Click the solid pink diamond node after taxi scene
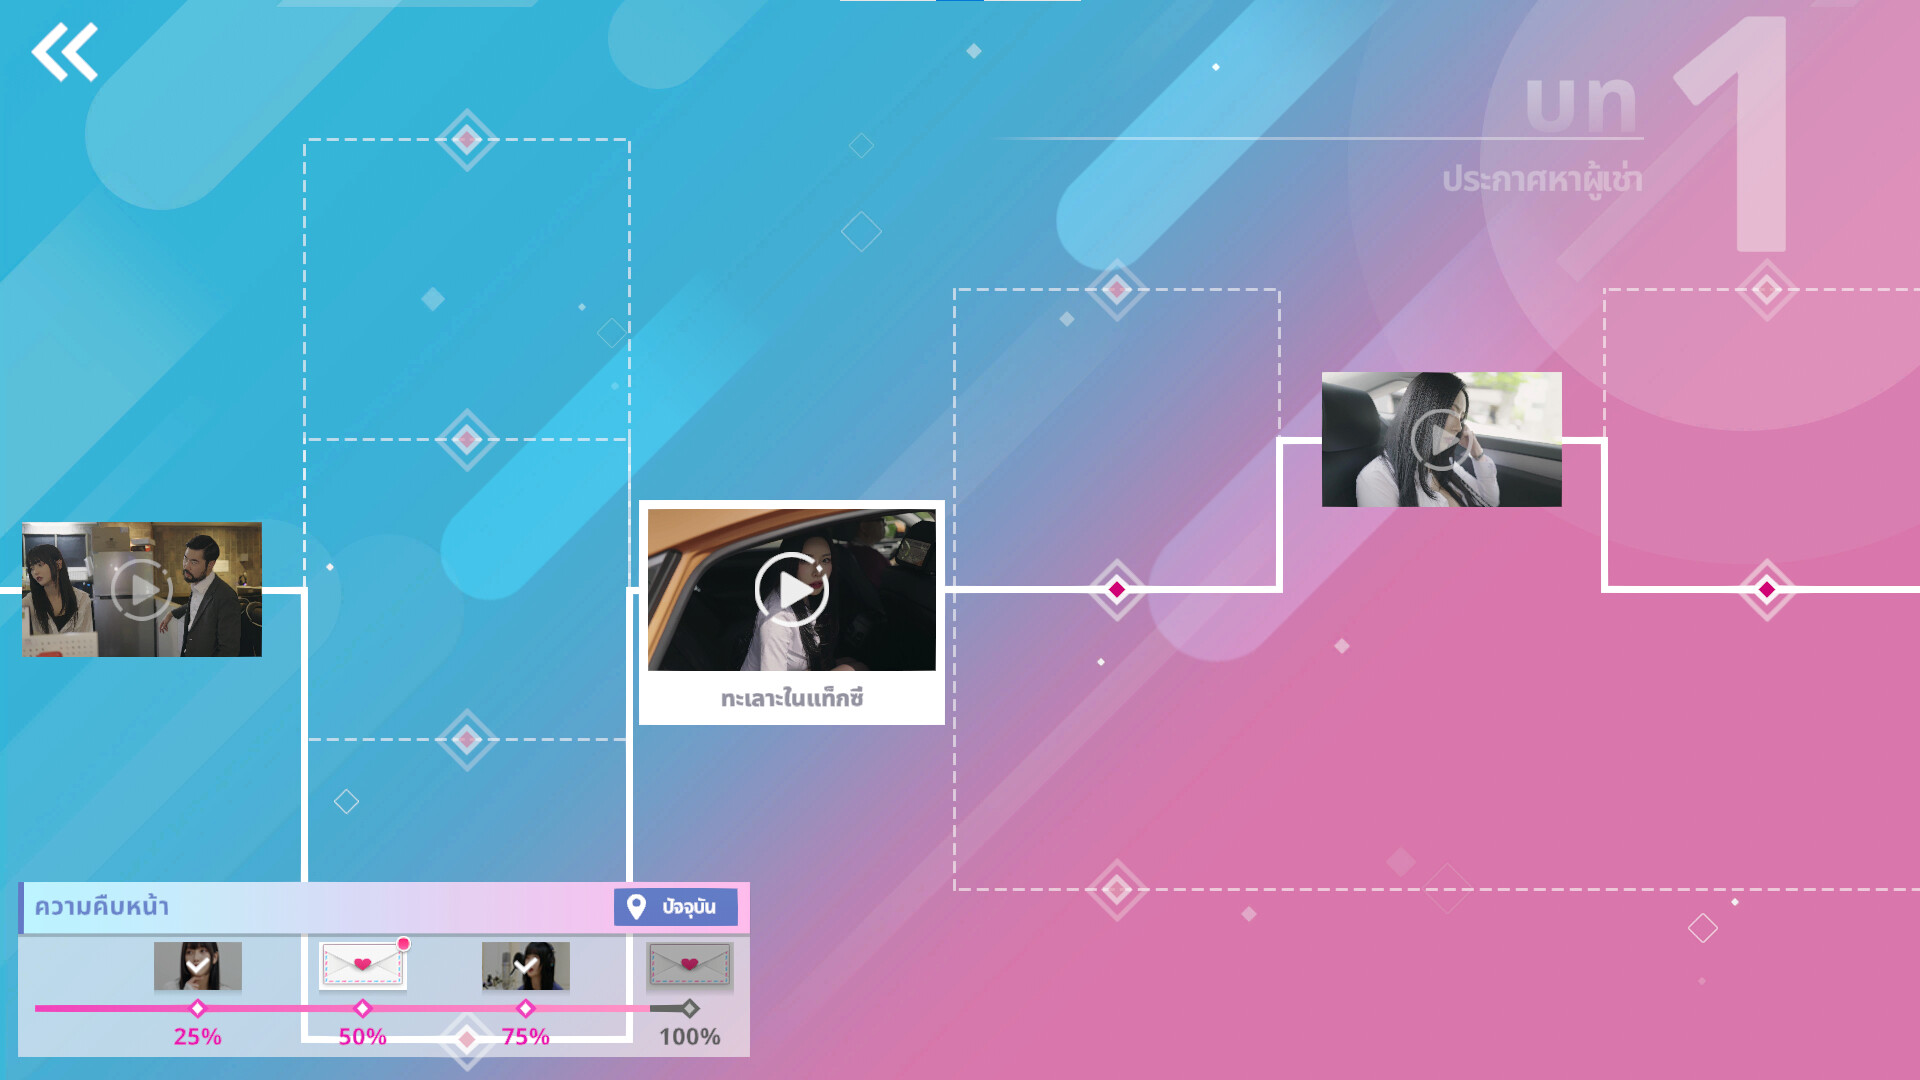 click(1117, 589)
